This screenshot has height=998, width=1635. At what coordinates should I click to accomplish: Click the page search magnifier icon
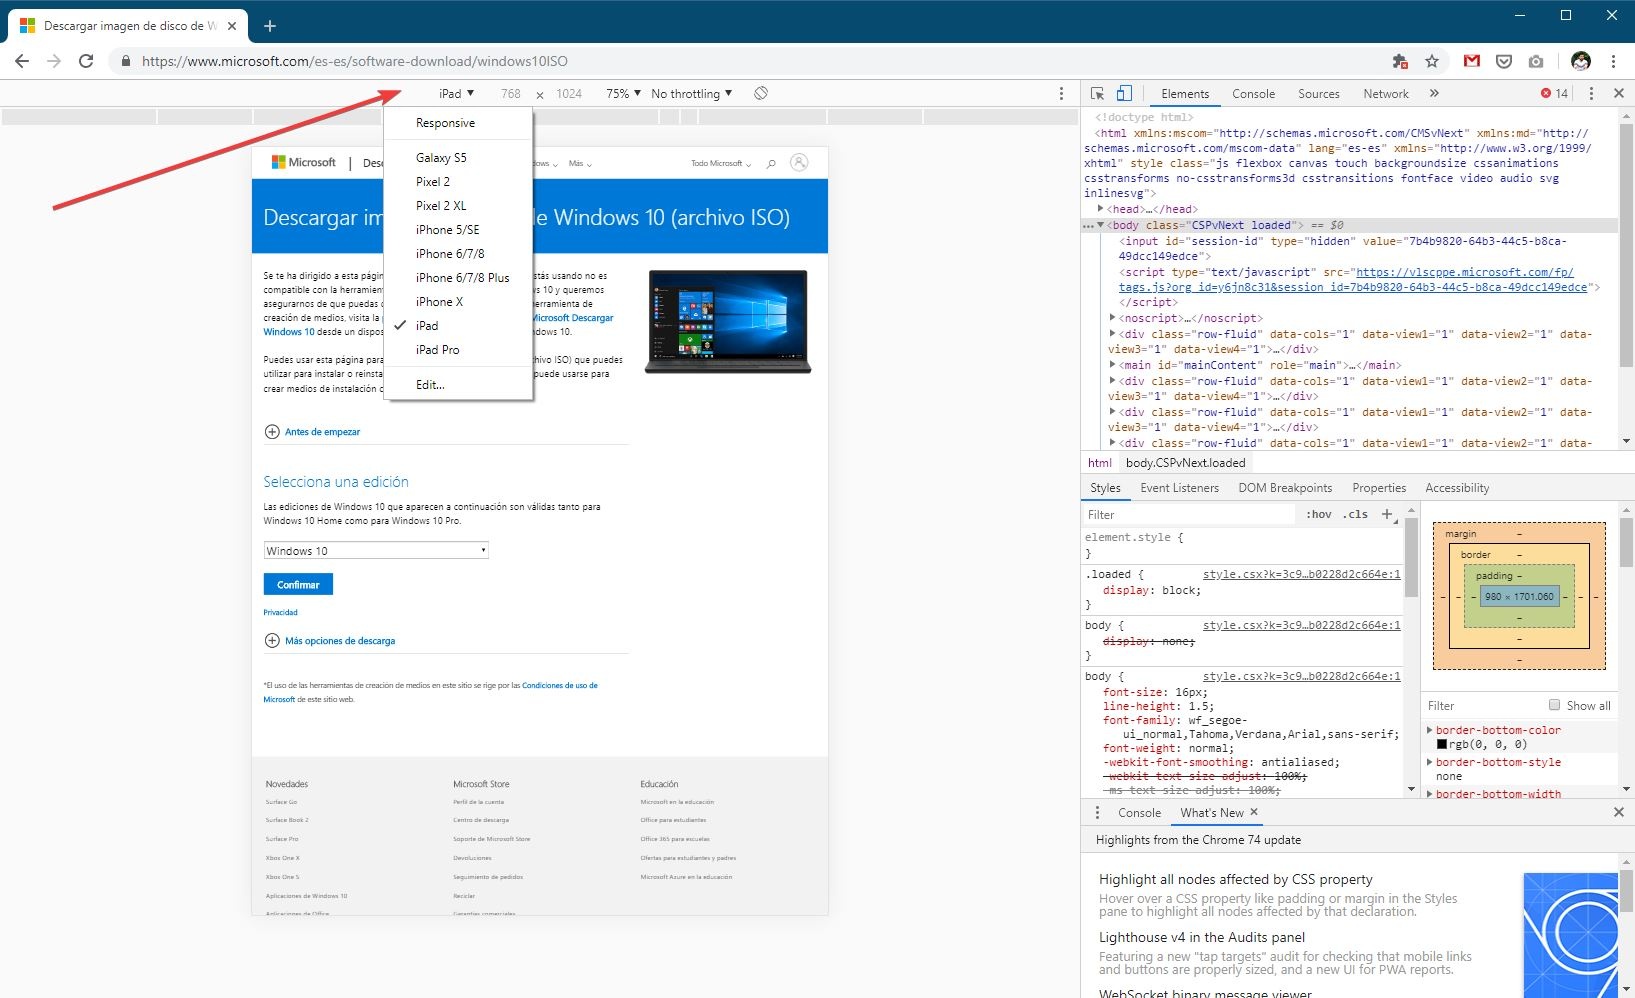click(x=771, y=163)
